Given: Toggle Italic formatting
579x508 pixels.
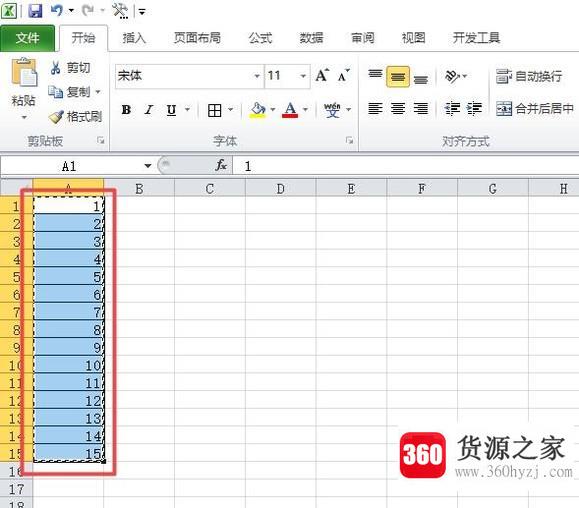Looking at the screenshot, I should (149, 110).
